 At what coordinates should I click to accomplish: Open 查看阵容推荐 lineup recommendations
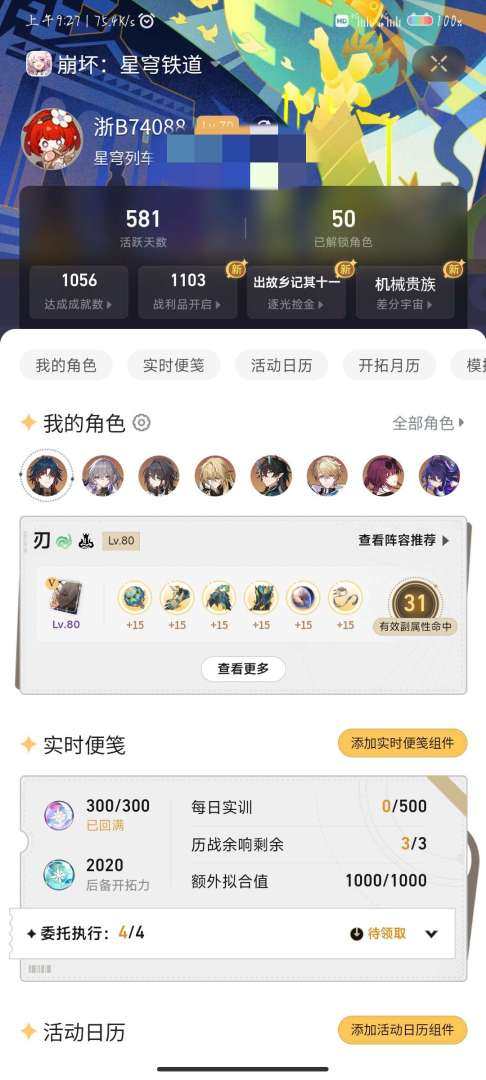tap(404, 541)
